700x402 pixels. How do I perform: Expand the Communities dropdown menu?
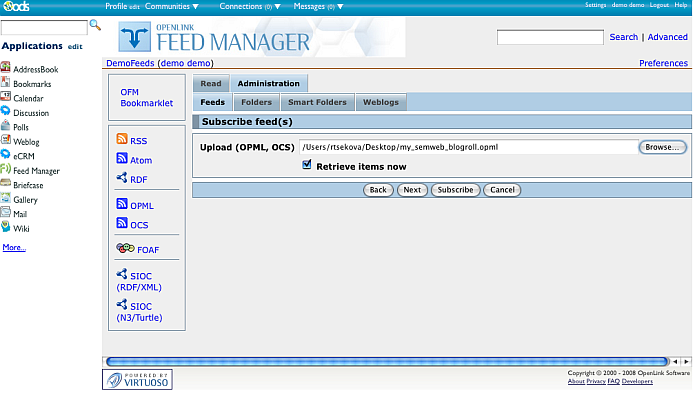pos(195,6)
